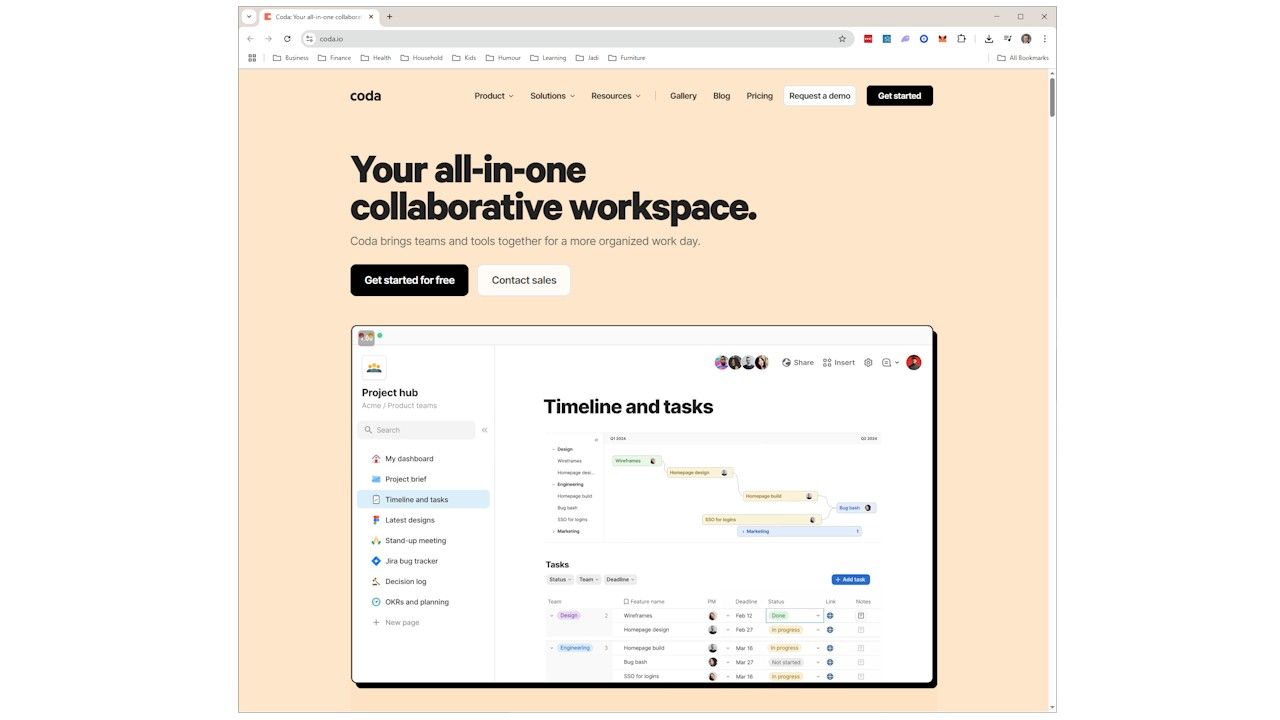
Task: Click the red extension icon in the toolbar
Action: click(x=868, y=39)
